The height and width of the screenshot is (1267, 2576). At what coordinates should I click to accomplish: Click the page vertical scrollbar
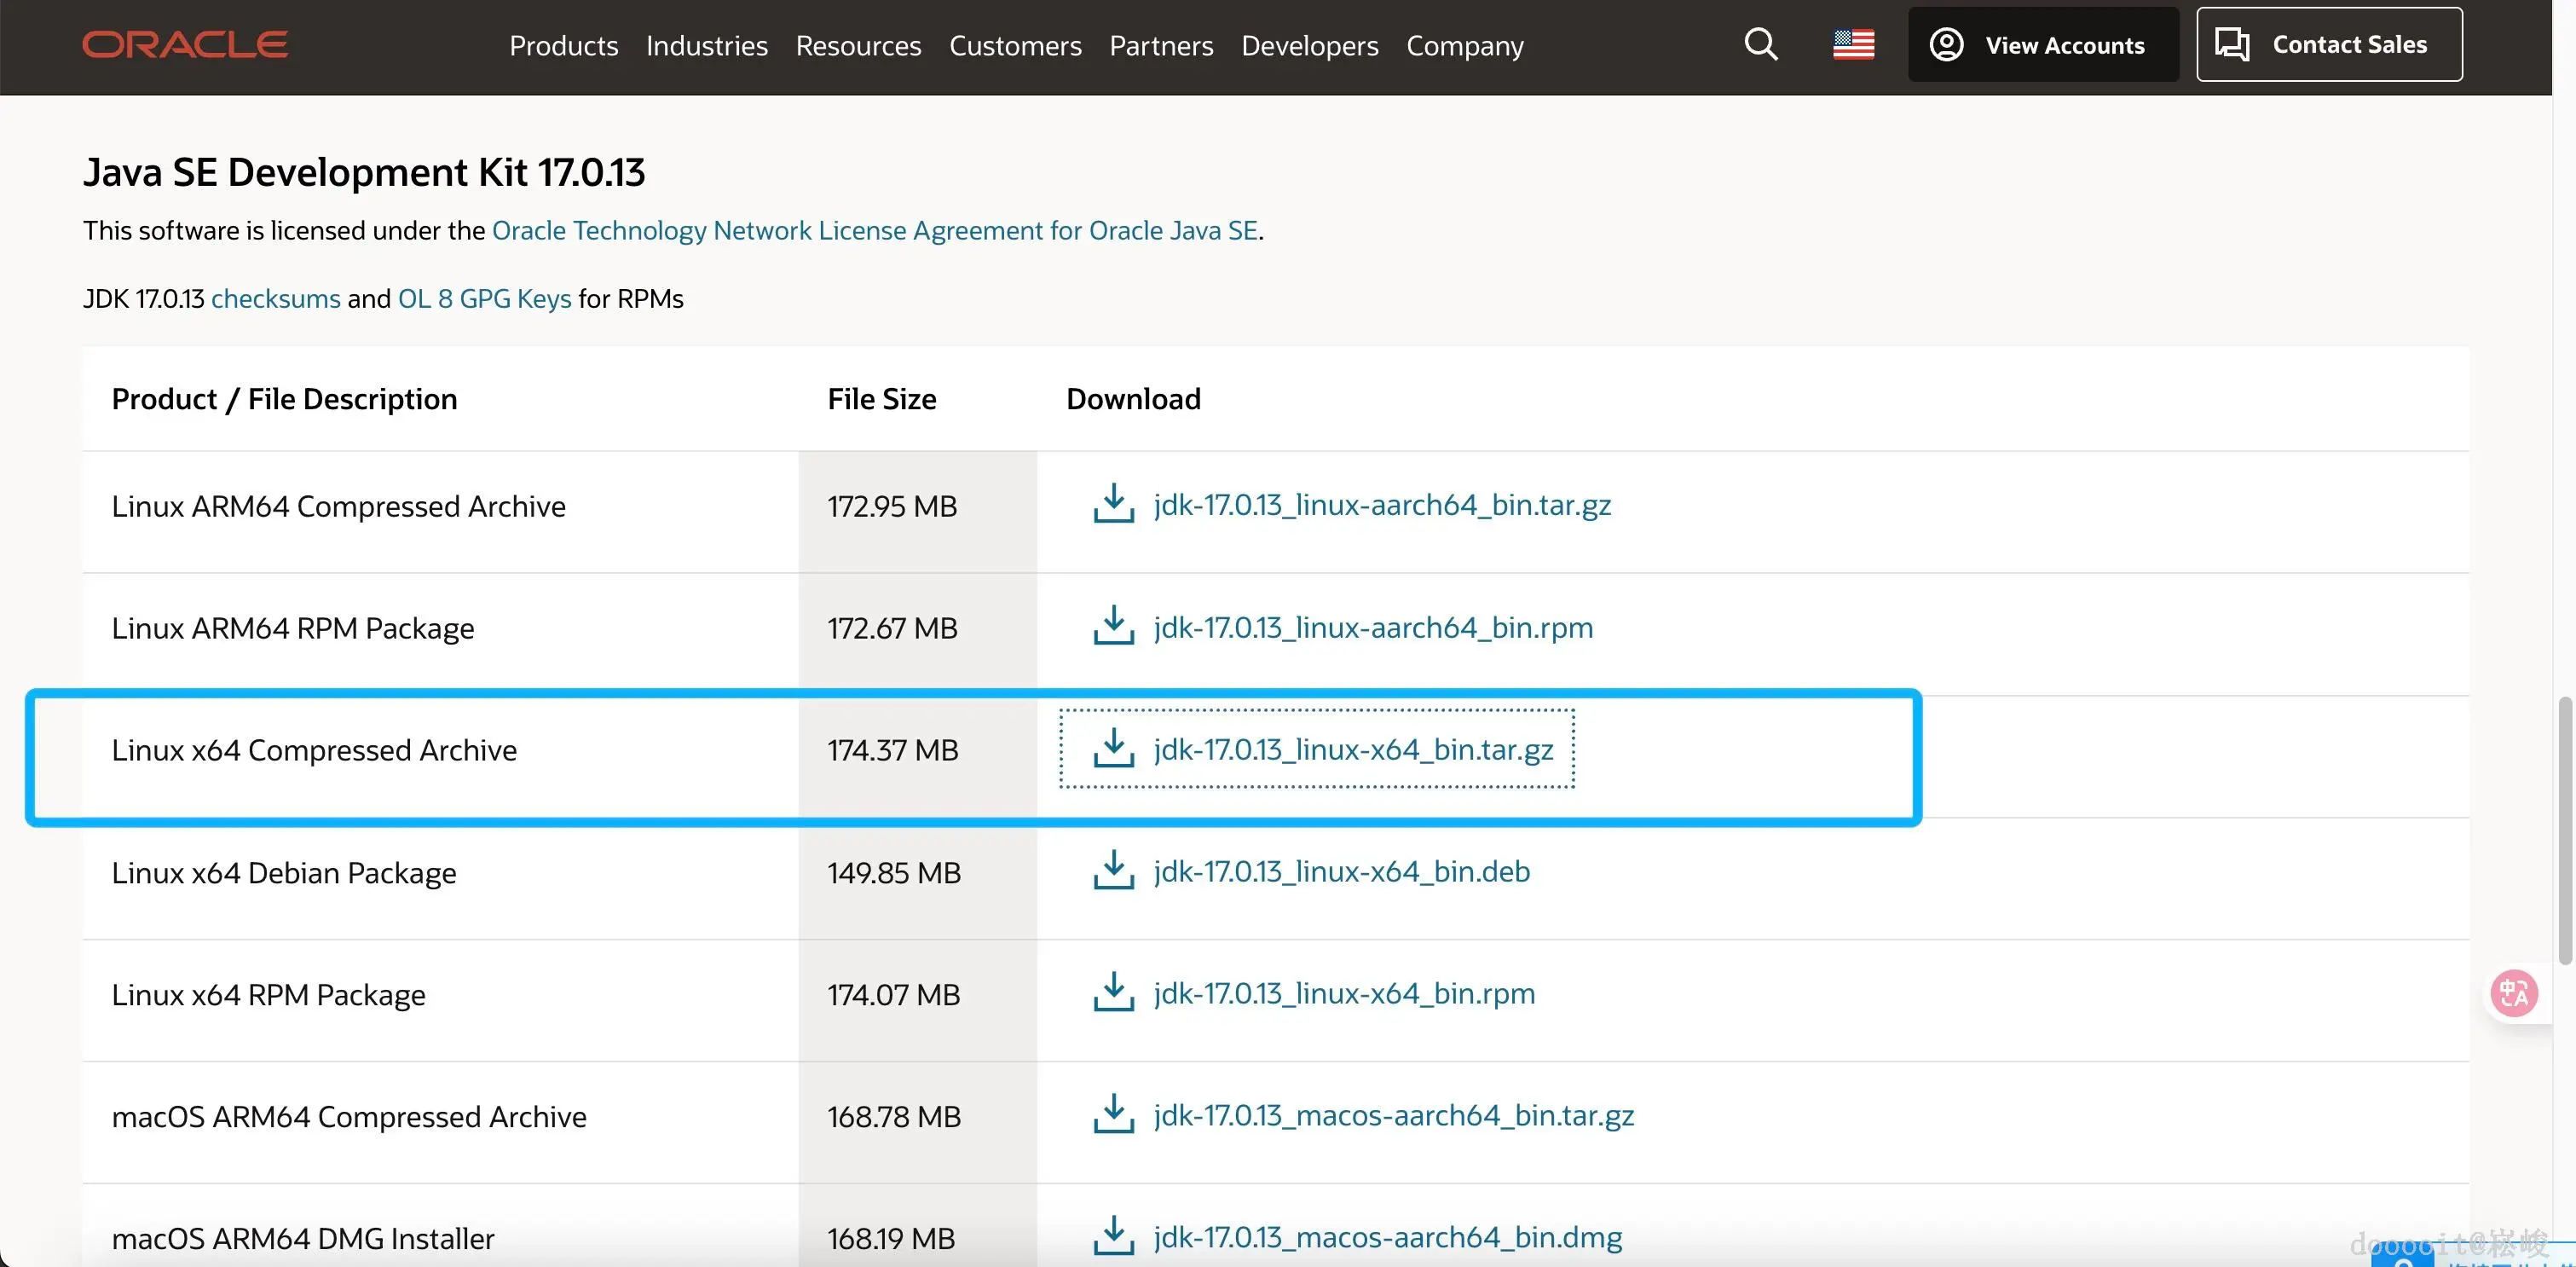coord(2566,830)
